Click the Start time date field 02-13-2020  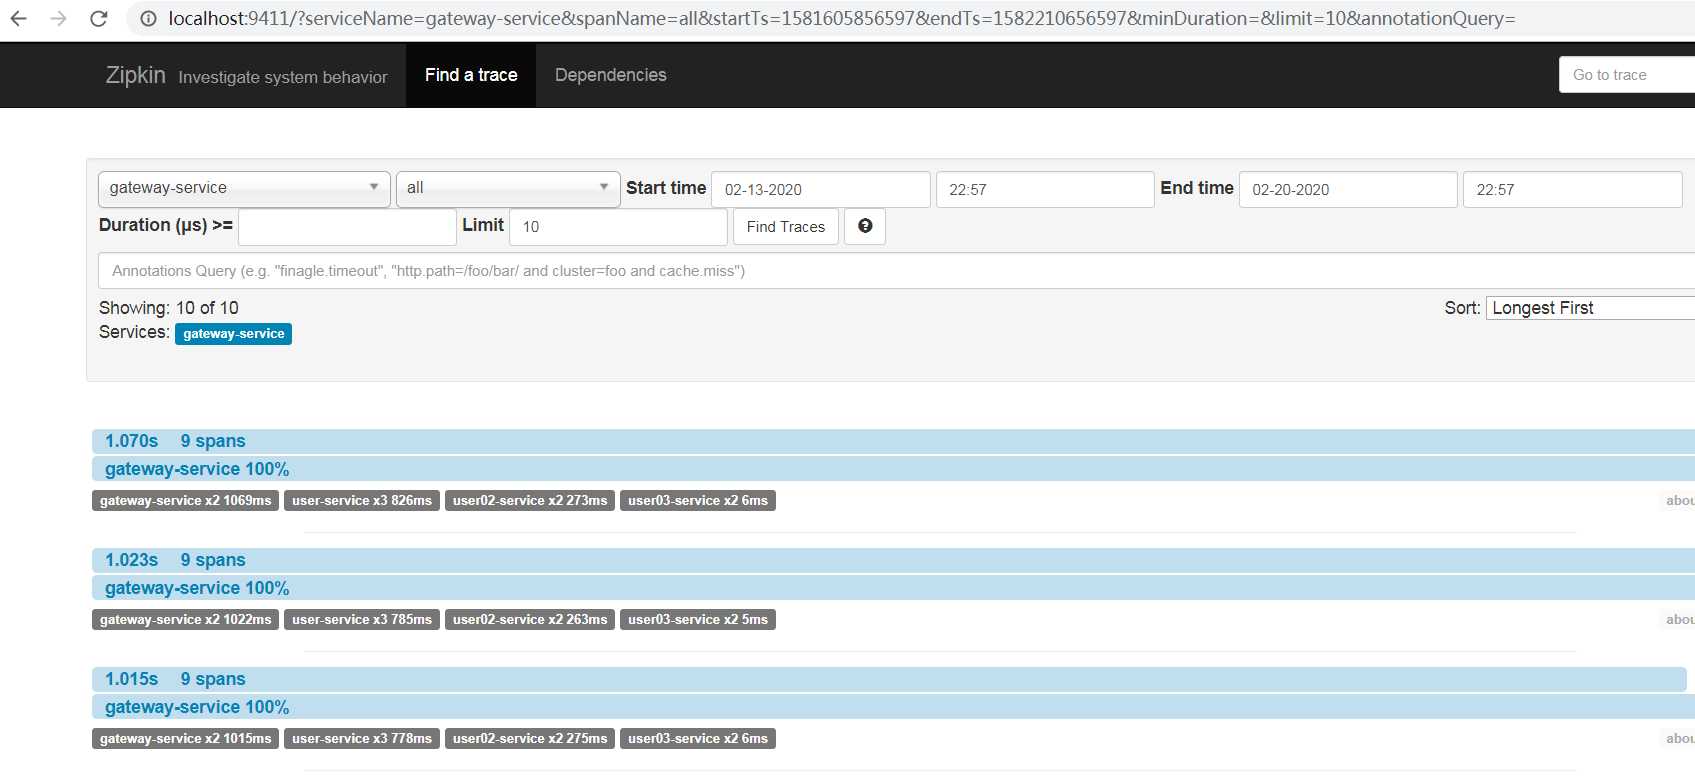click(821, 189)
